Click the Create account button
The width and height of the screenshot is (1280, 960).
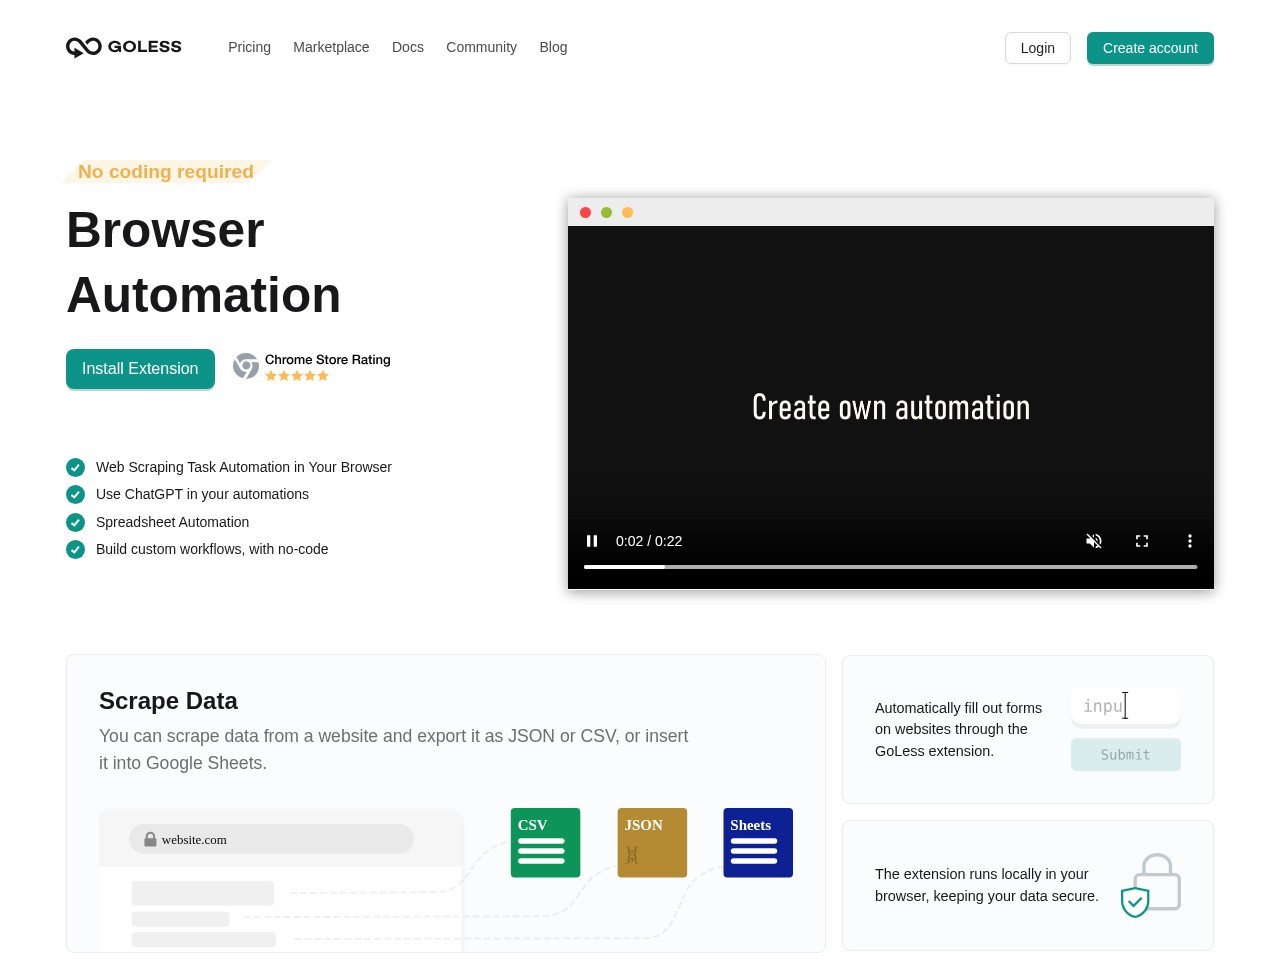click(1150, 48)
